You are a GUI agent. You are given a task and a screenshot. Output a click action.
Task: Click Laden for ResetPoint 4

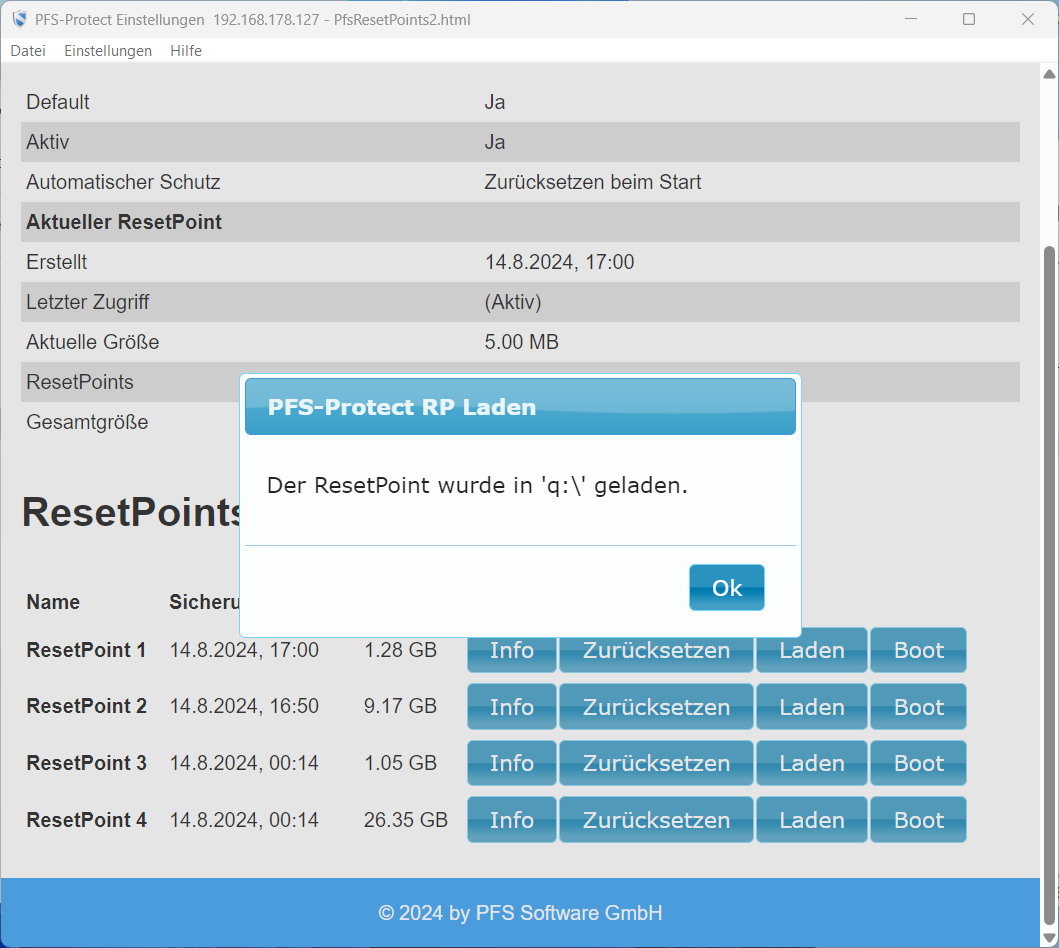811,820
